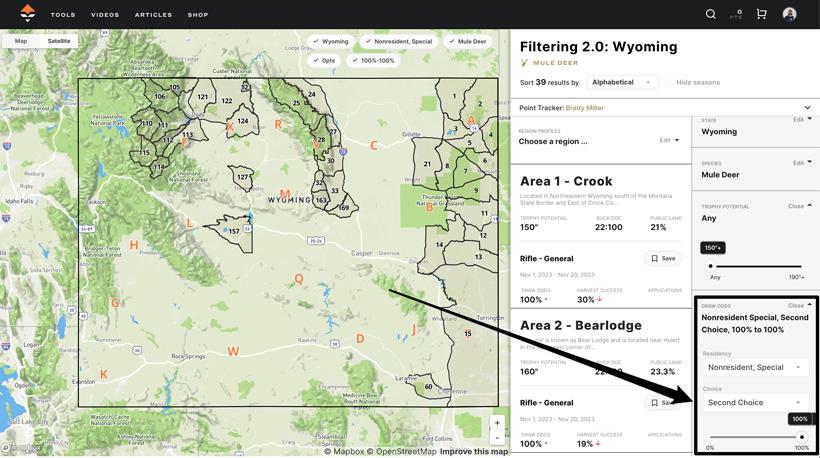The width and height of the screenshot is (820, 458).
Task: Click Area 2 public land 23.3% value
Action: [663, 371]
